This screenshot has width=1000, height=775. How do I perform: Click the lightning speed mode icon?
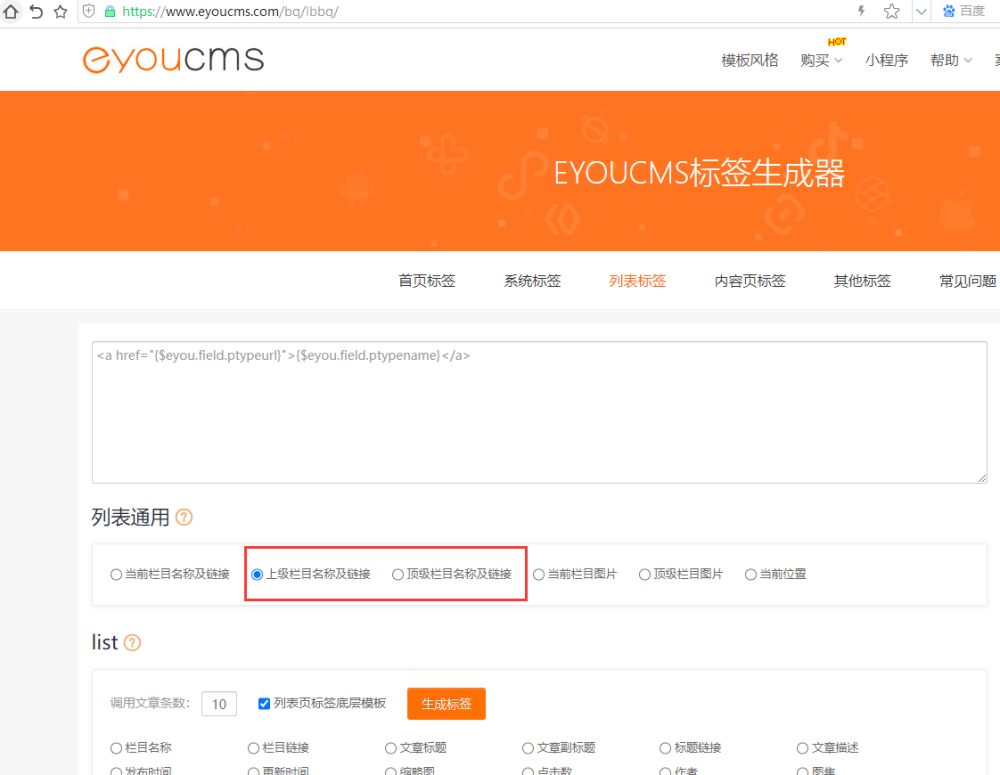click(861, 11)
